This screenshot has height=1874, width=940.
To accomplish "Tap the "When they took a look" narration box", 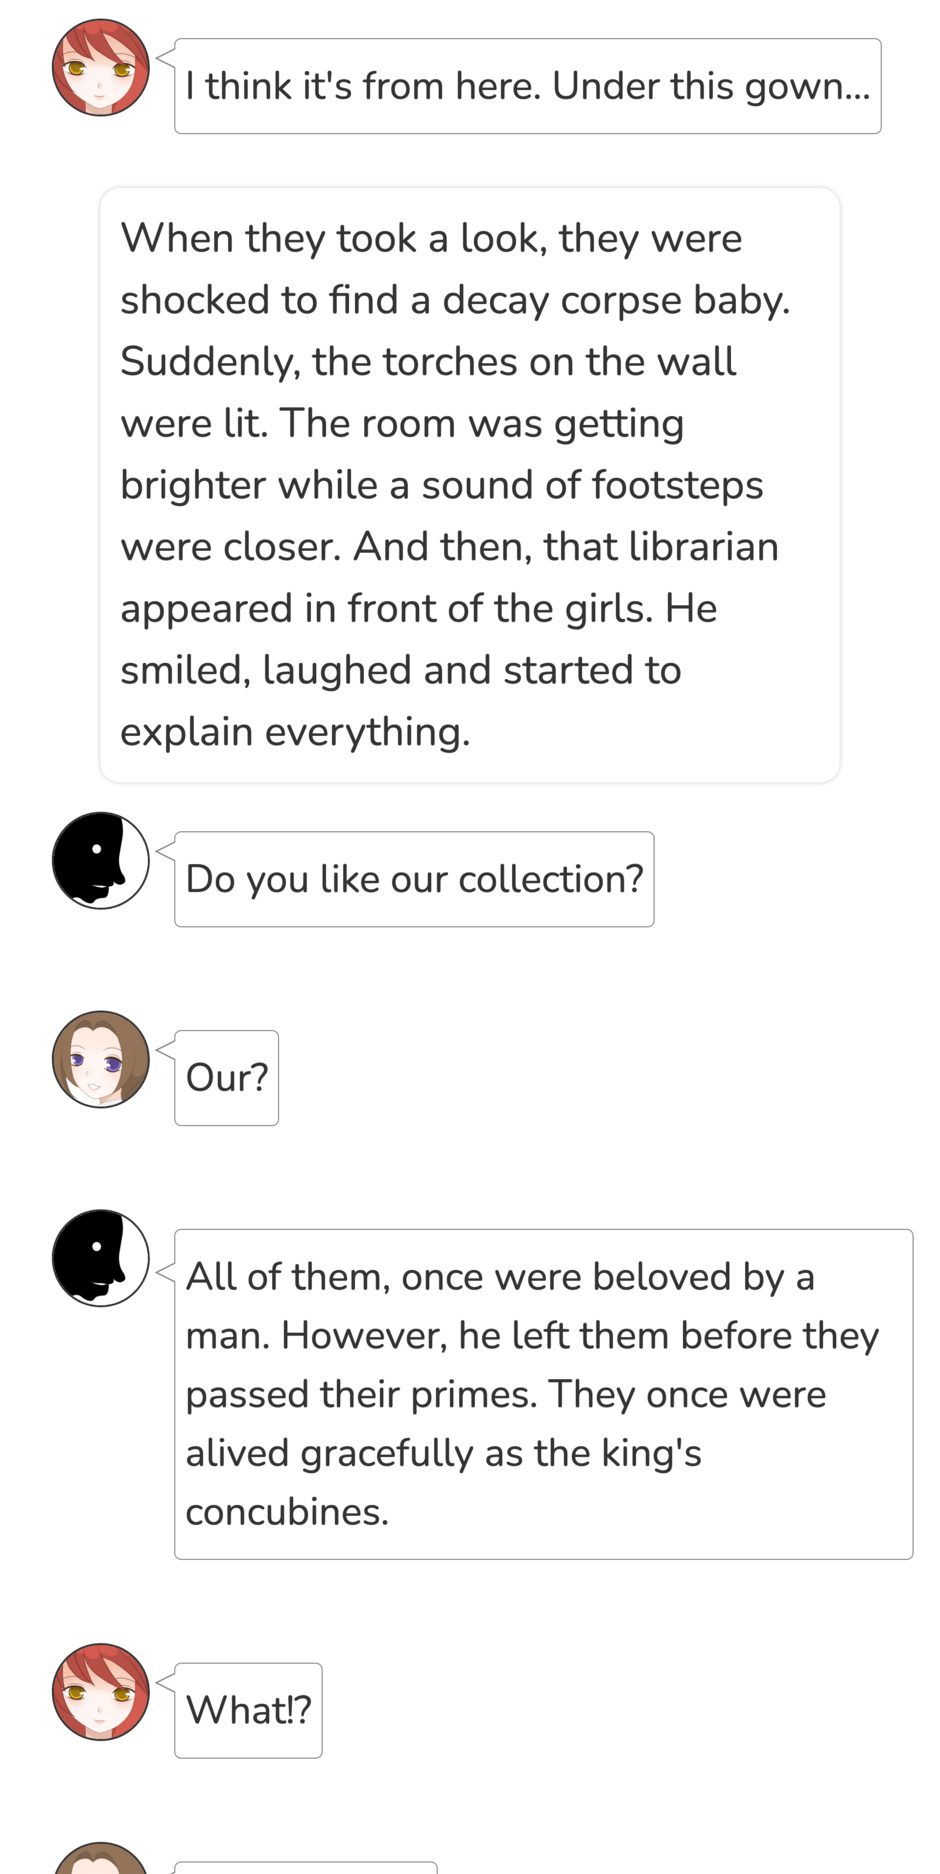I will tap(470, 485).
